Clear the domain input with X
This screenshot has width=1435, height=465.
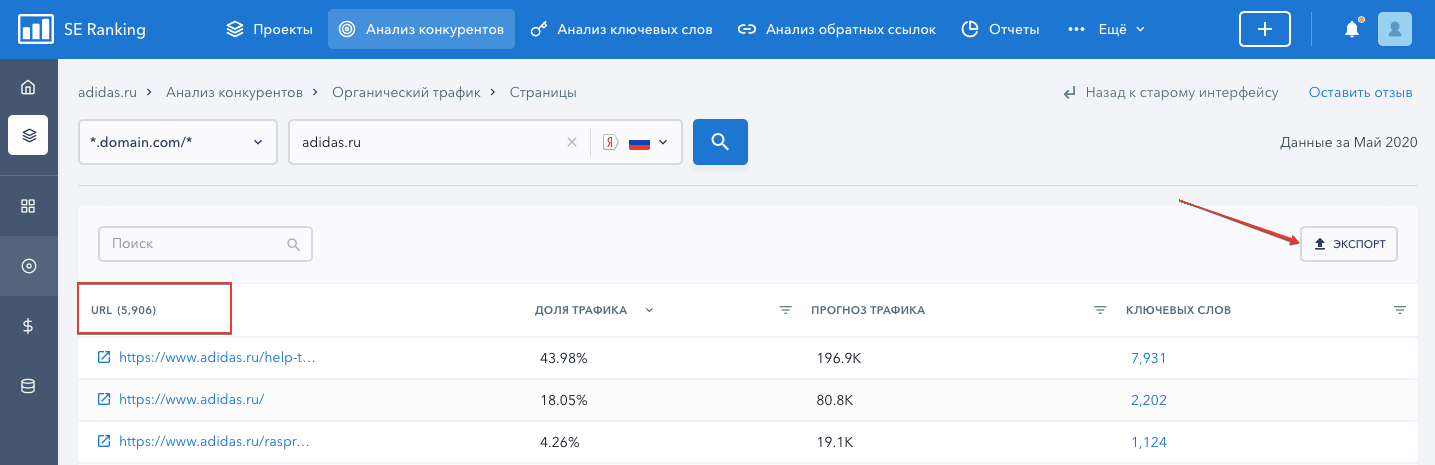572,142
